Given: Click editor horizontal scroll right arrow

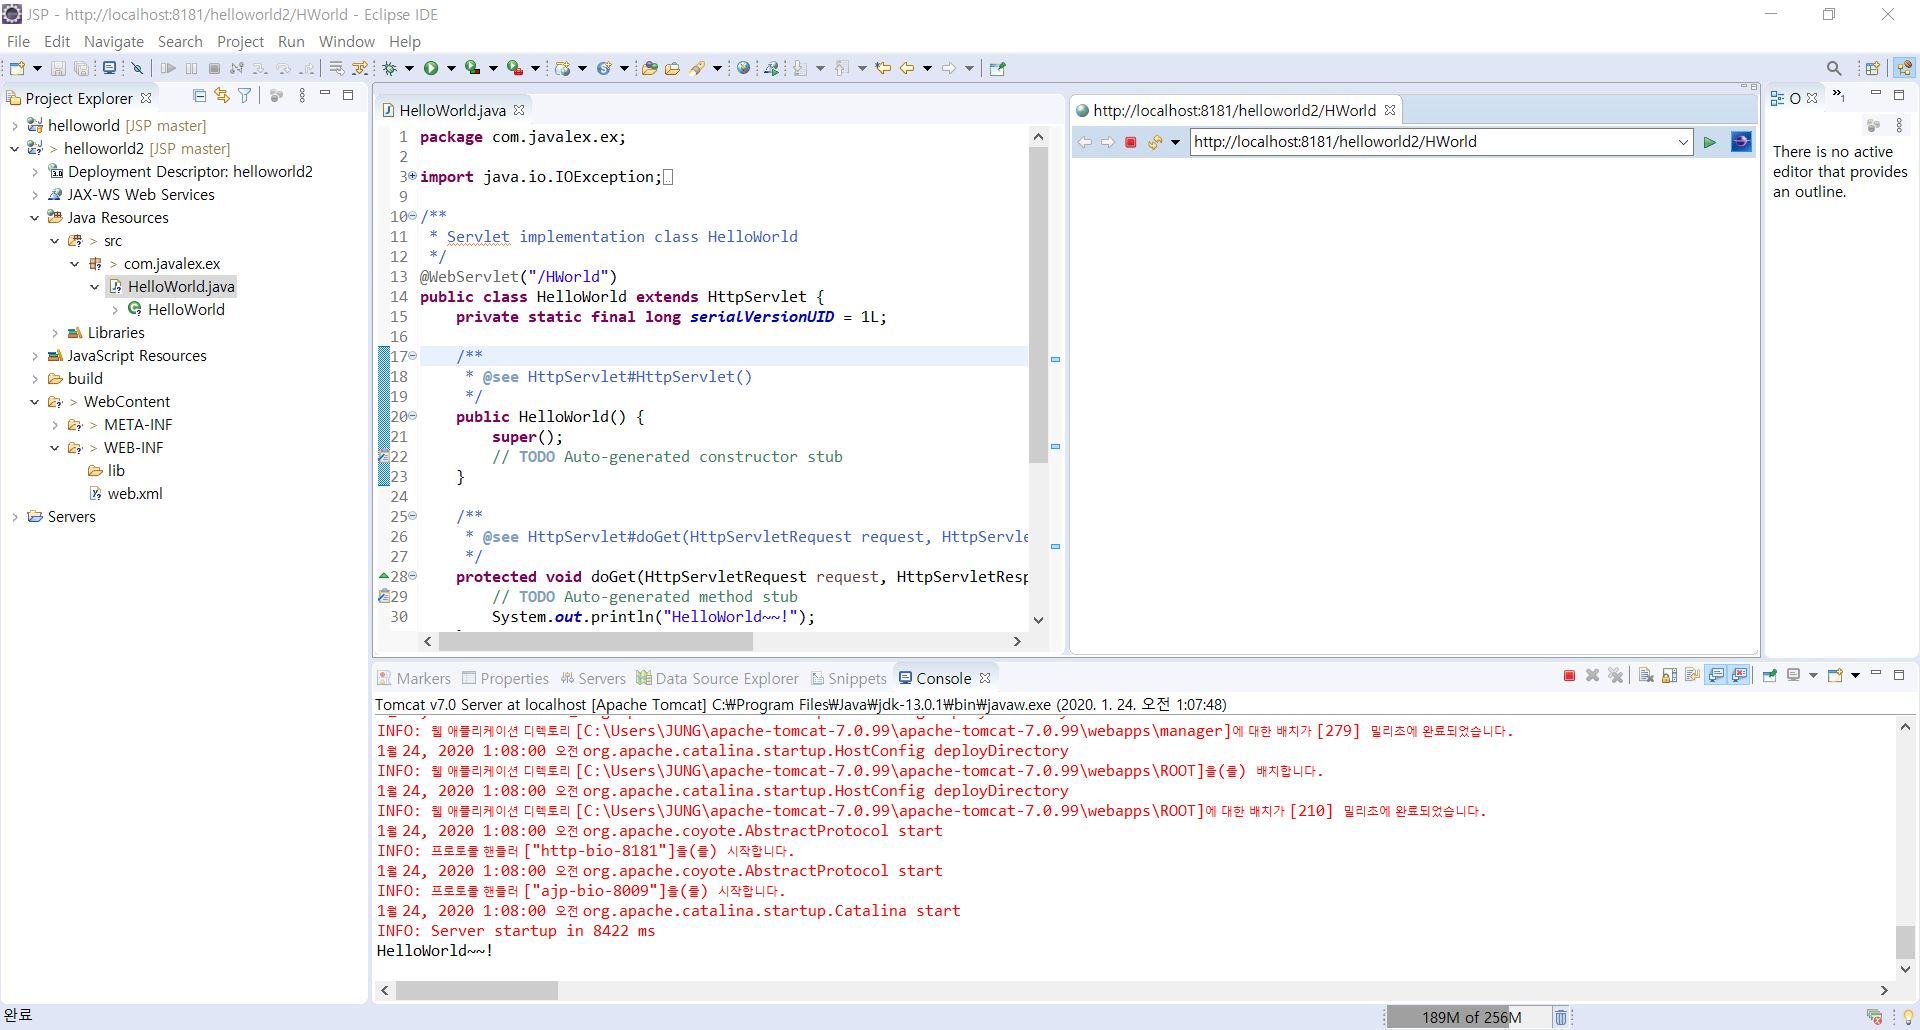Looking at the screenshot, I should click(x=1017, y=641).
